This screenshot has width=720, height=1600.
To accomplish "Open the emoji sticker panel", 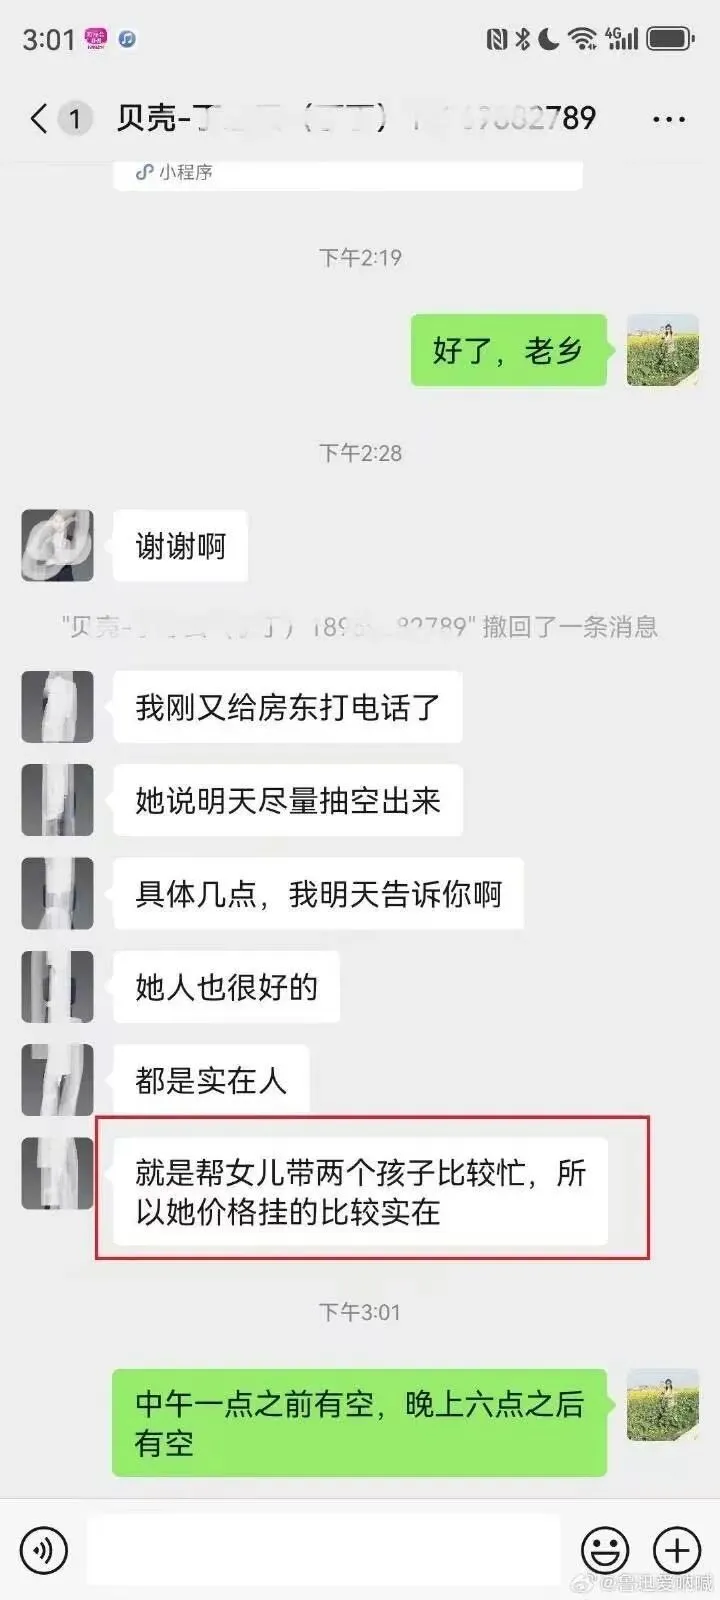I will (605, 1551).
